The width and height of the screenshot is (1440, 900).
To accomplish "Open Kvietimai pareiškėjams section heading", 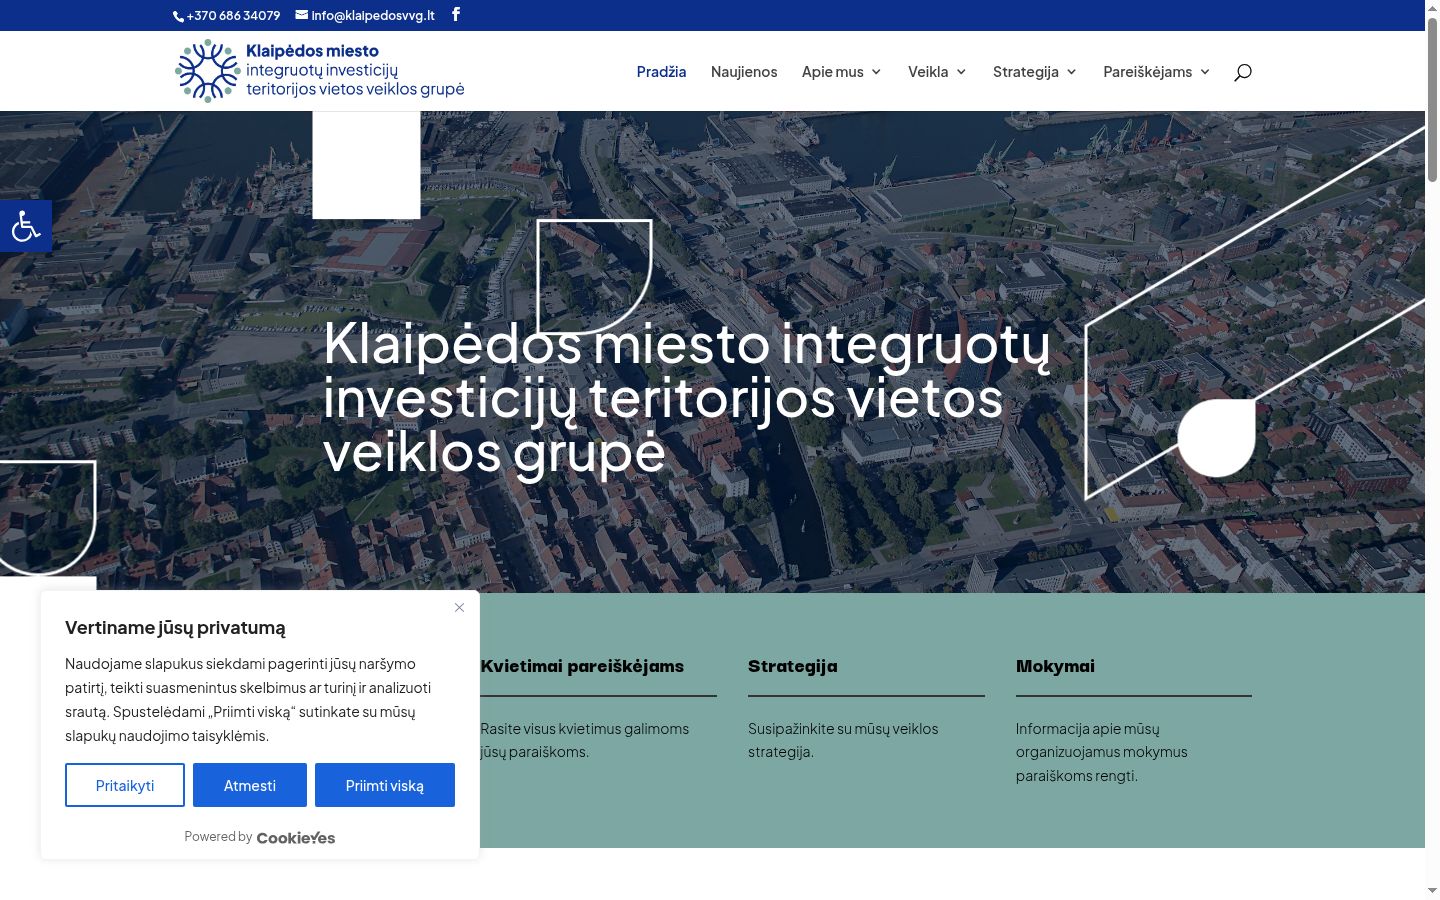I will click(582, 666).
